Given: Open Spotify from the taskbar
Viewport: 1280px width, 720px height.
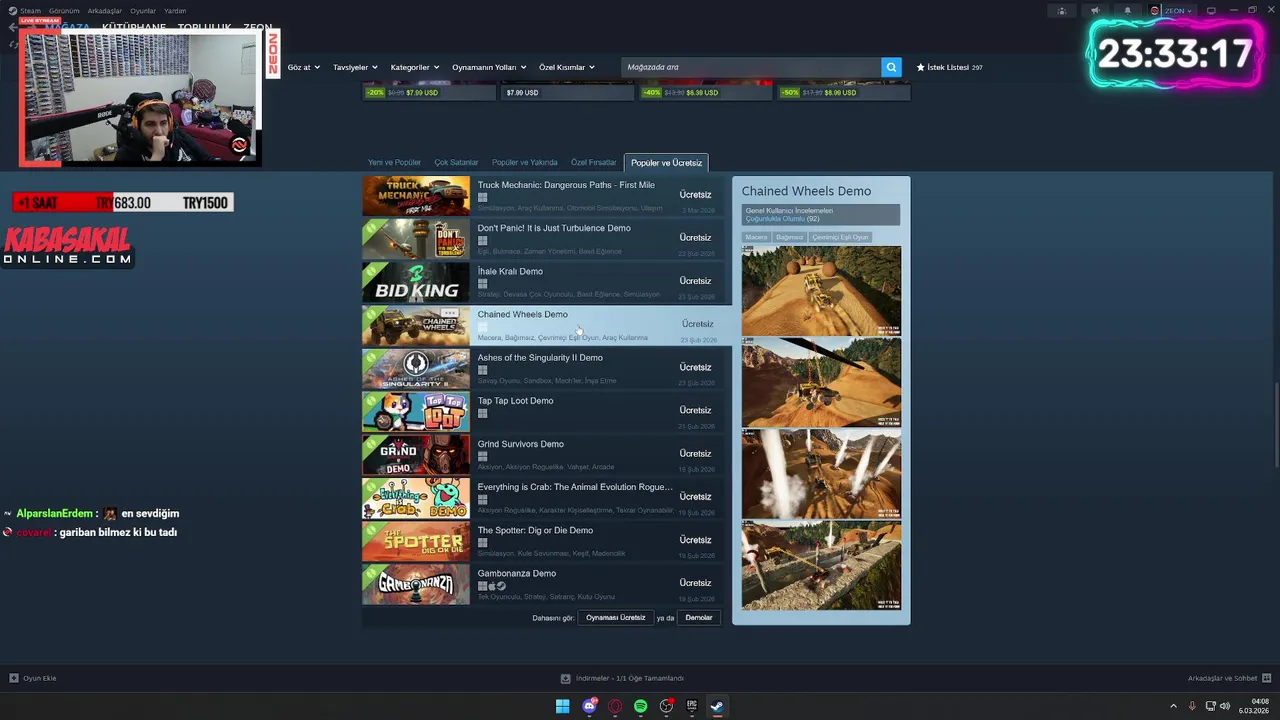Looking at the screenshot, I should coord(640,706).
